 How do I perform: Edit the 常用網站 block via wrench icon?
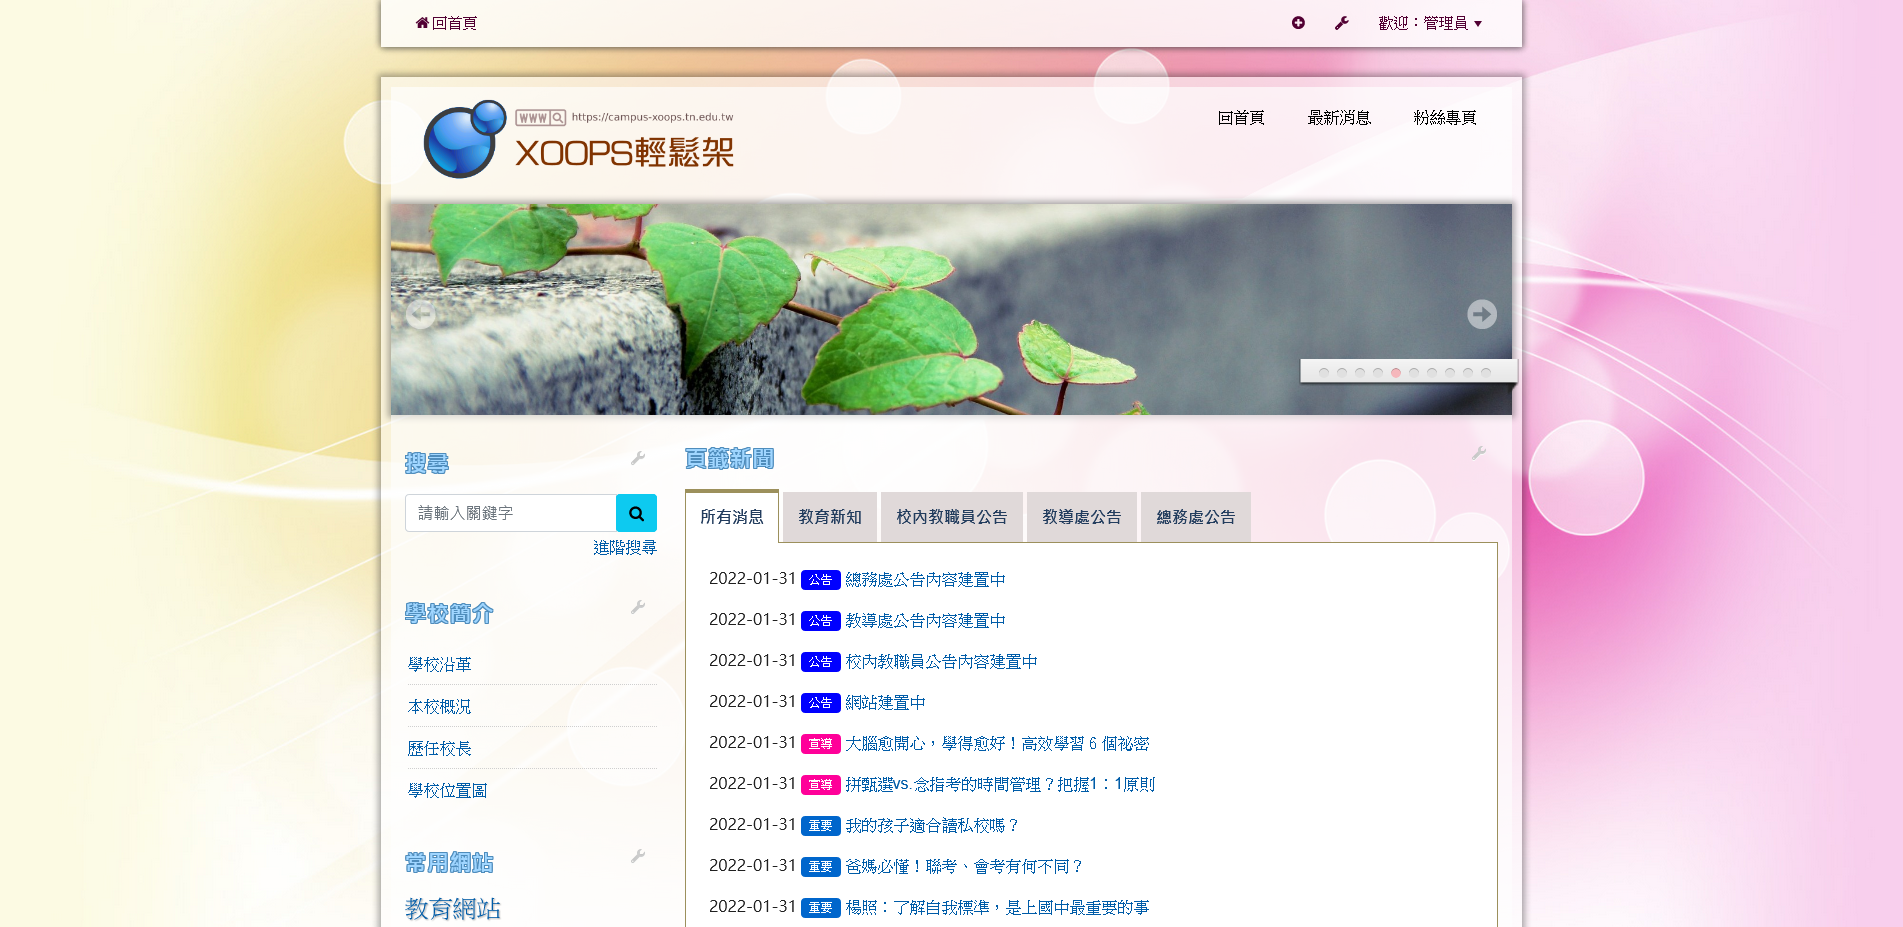pos(638,856)
